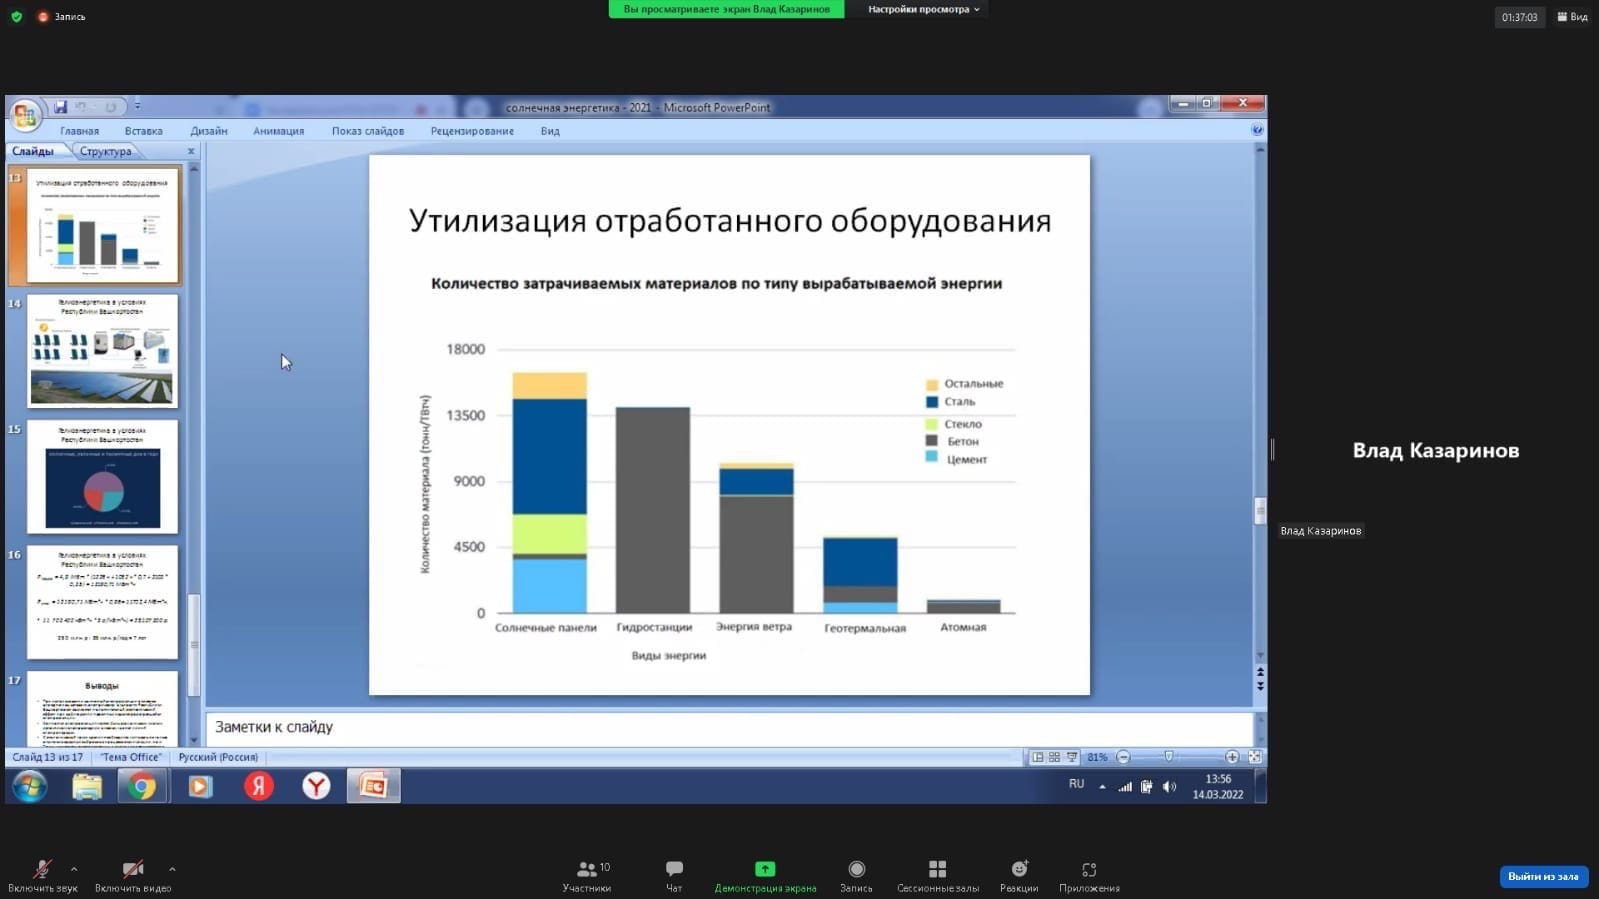Open the Анимация ribbon tab
The height and width of the screenshot is (899, 1599).
click(x=278, y=131)
